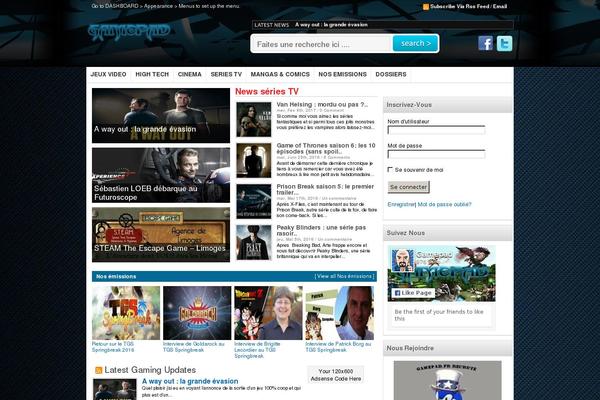Open the DOSSIERS menu
This screenshot has width=600, height=400.
point(391,74)
